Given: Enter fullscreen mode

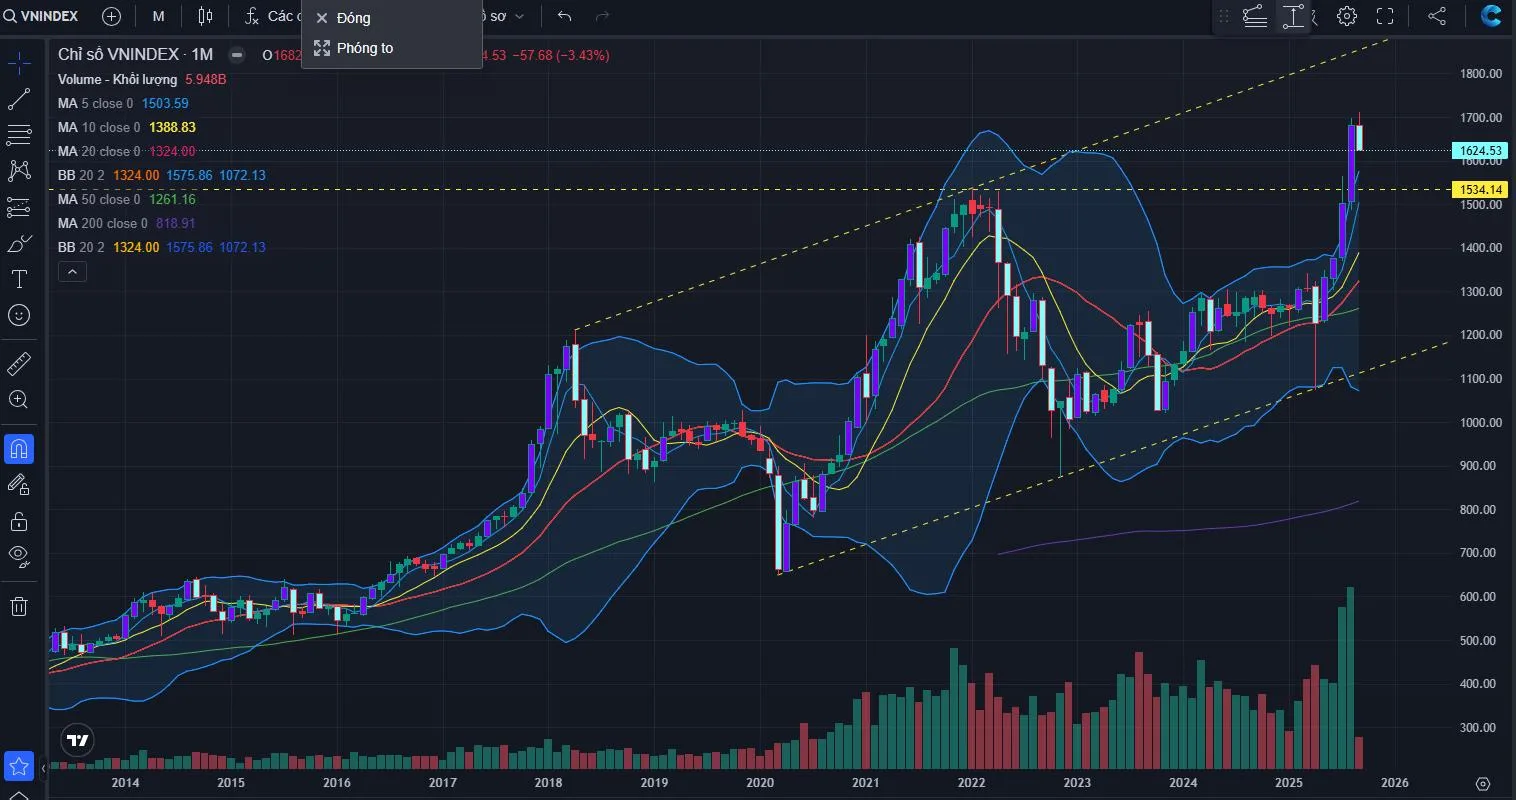Looking at the screenshot, I should tap(1385, 16).
